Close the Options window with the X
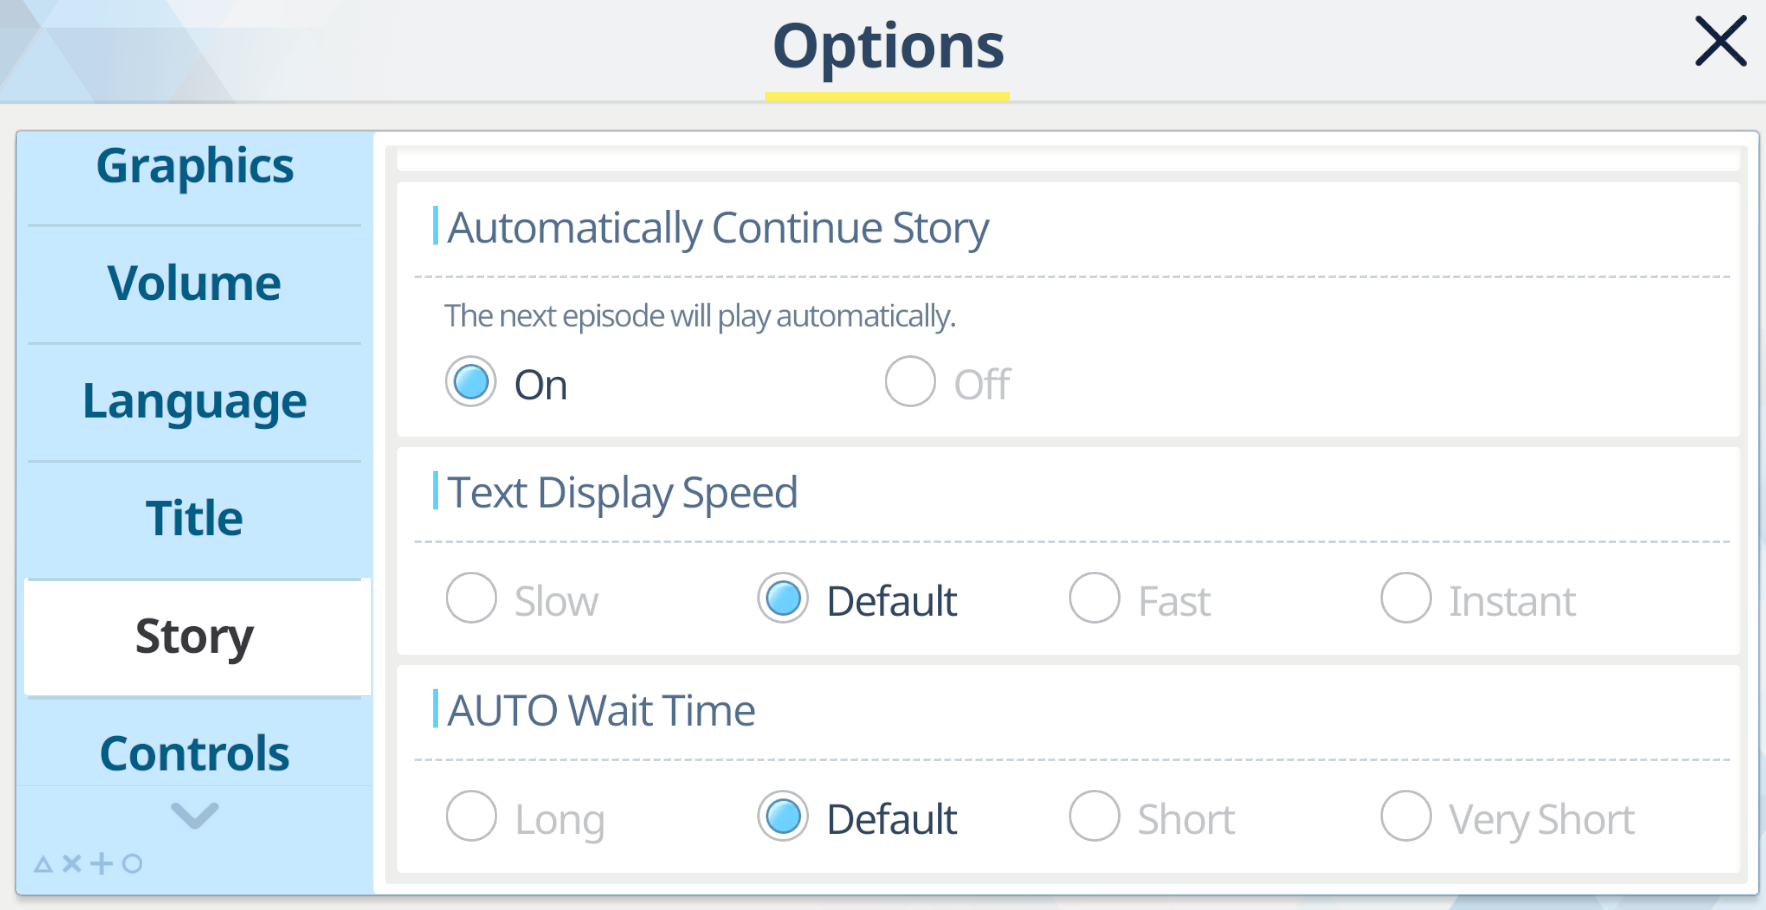This screenshot has height=910, width=1766. 1720,42
